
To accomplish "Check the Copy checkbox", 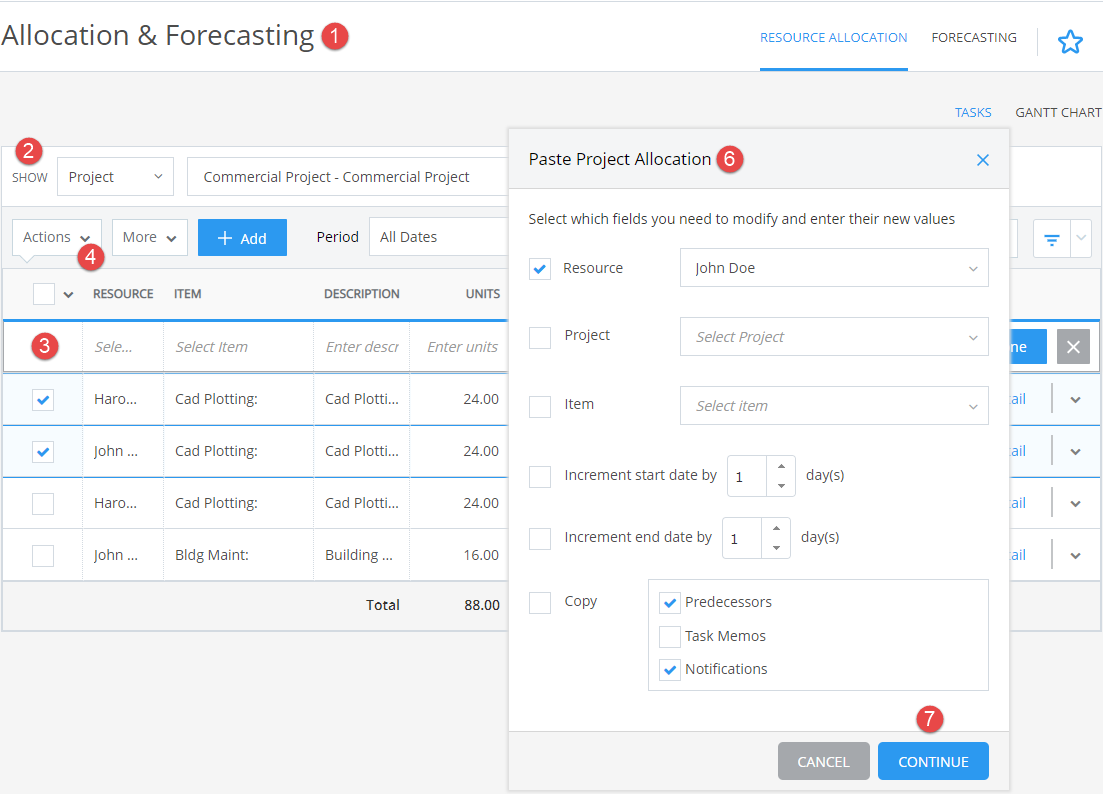I will pyautogui.click(x=540, y=603).
